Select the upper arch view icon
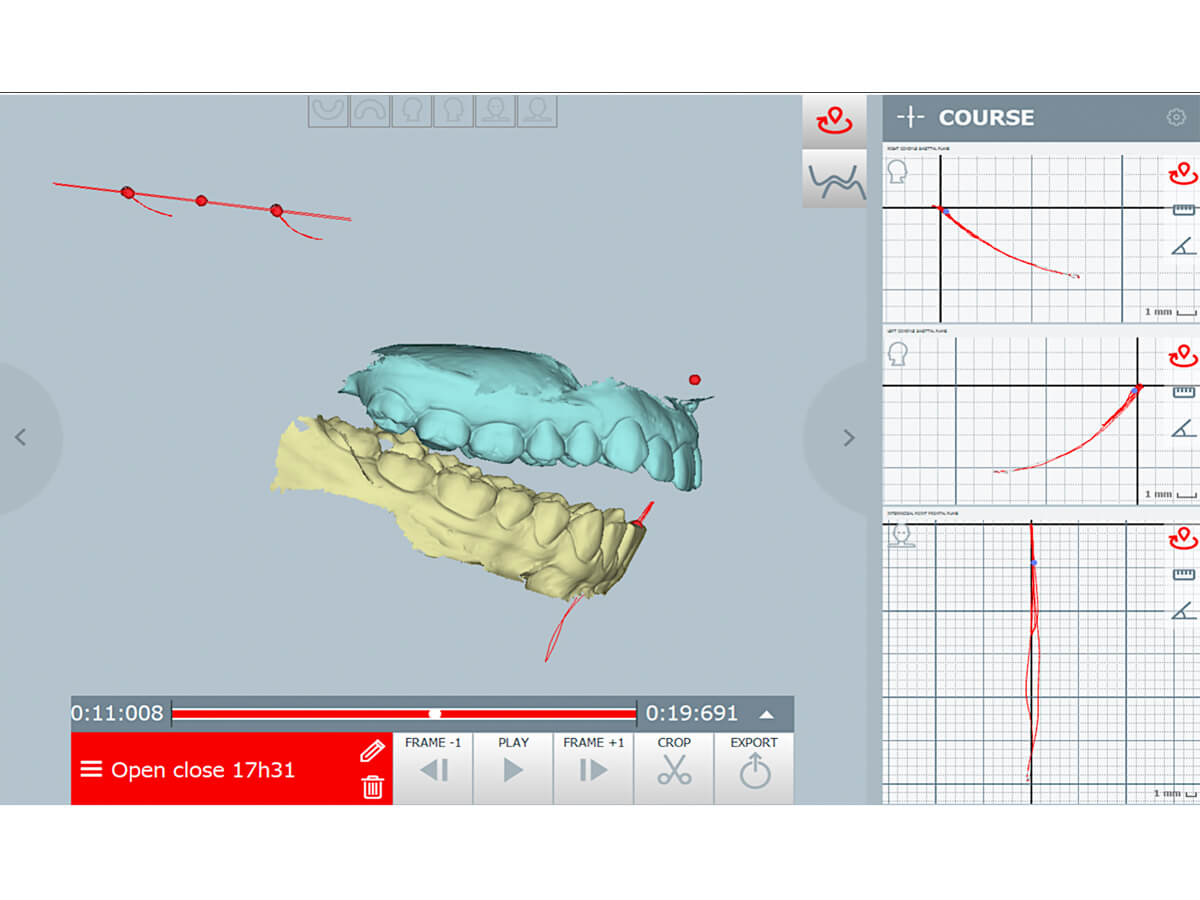This screenshot has width=1200, height=900. pos(370,111)
